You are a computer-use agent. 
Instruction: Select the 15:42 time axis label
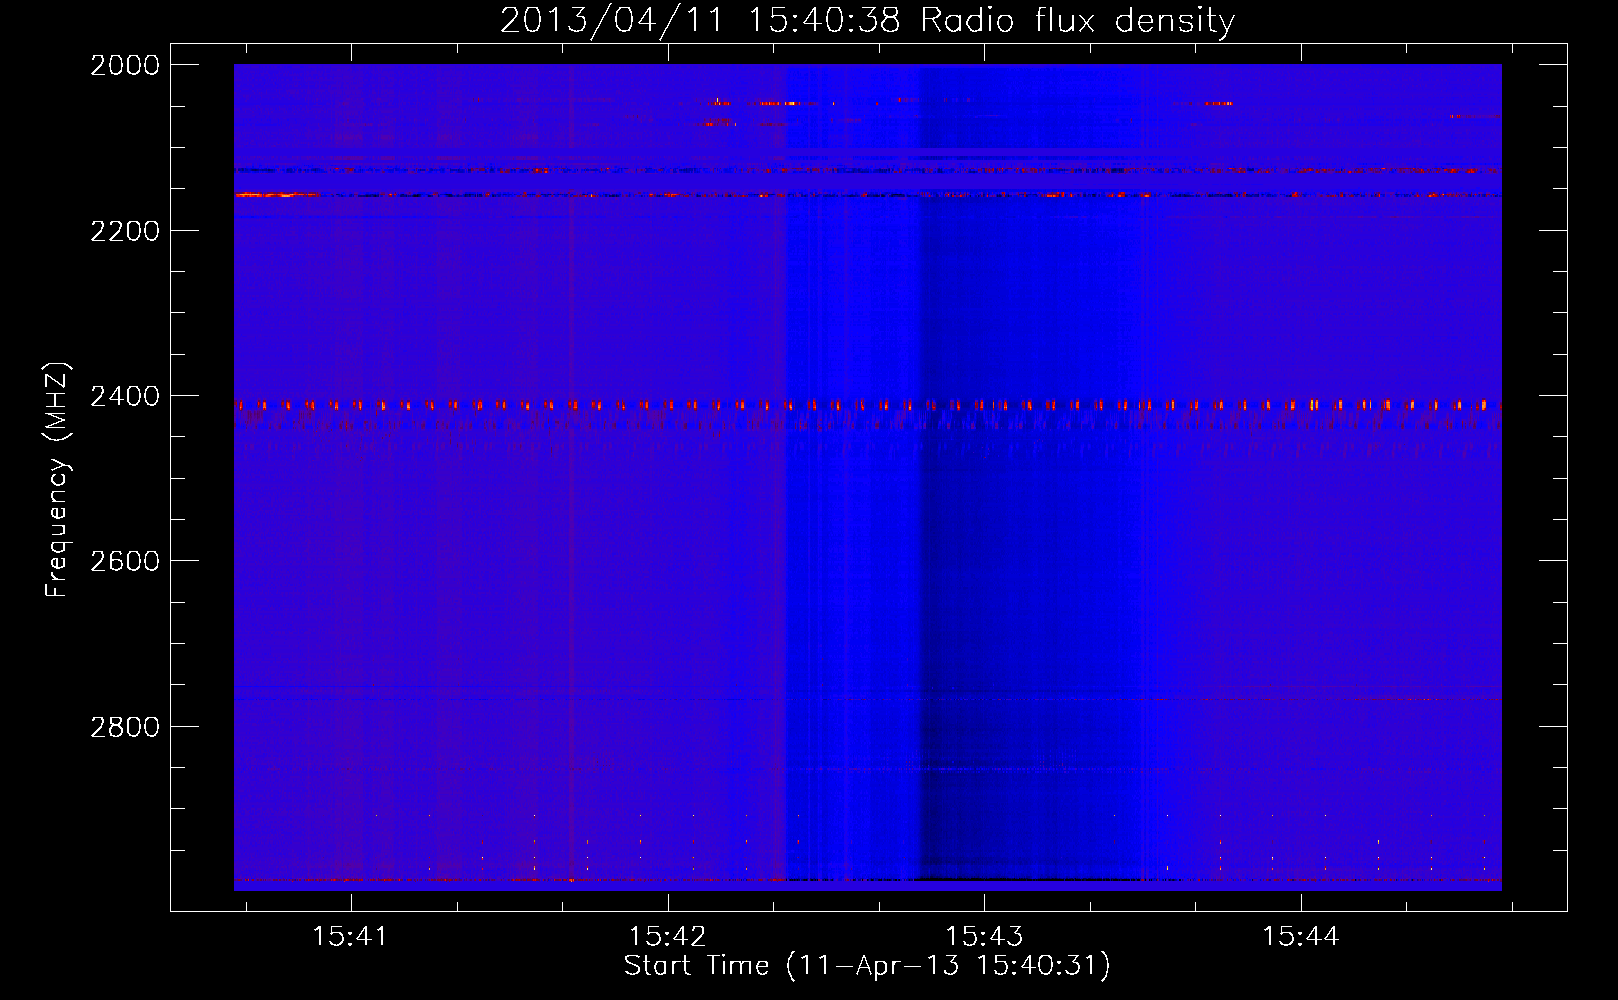(x=667, y=936)
